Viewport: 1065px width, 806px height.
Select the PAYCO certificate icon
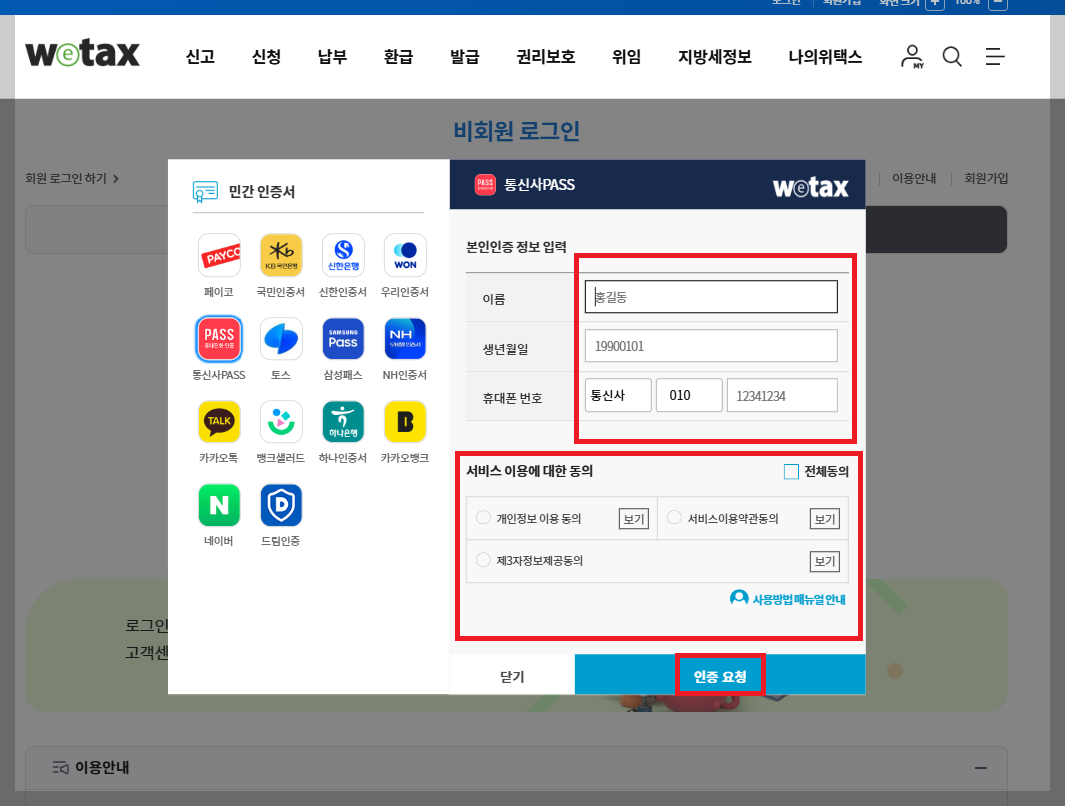click(x=219, y=255)
